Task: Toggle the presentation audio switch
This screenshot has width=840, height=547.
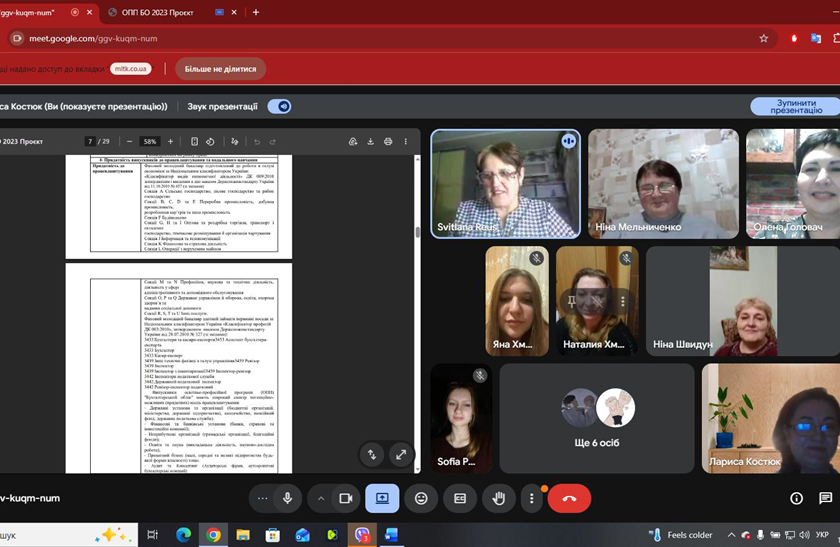Action: click(279, 106)
